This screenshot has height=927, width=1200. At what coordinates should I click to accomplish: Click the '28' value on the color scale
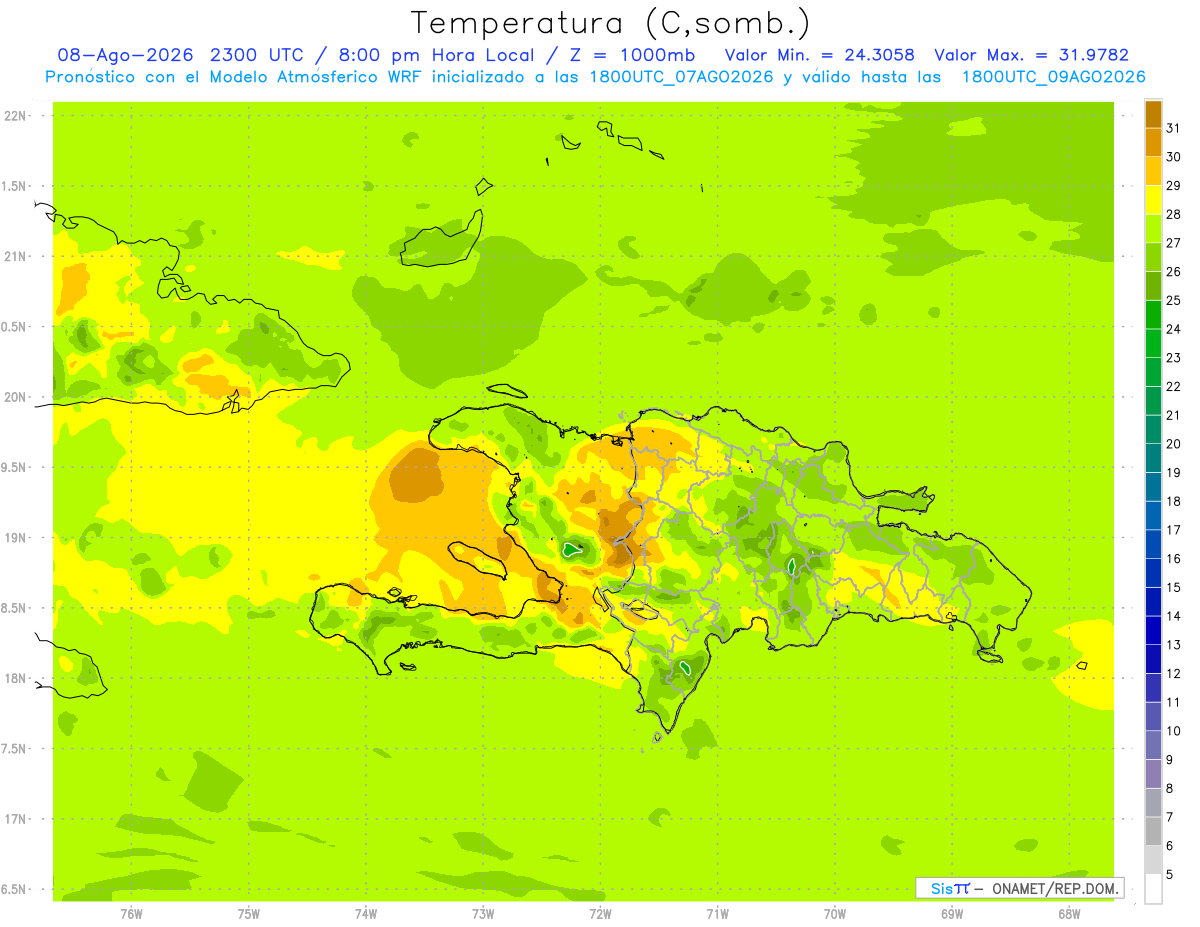(1174, 214)
